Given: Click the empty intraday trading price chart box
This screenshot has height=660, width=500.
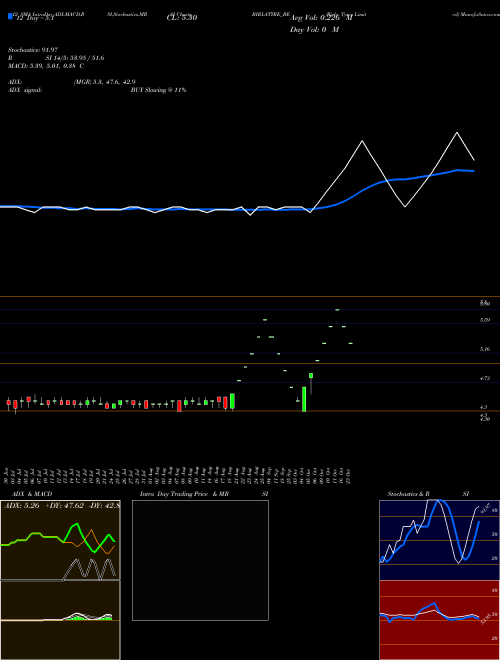Looking at the screenshot, I should pyautogui.click(x=200, y=560).
